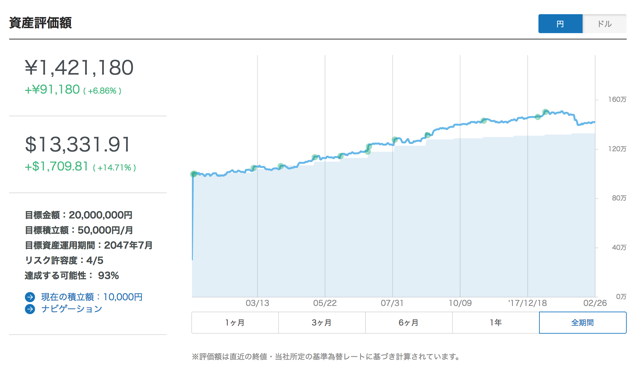Select the 1年 period tab
This screenshot has width=639, height=380.
point(496,323)
